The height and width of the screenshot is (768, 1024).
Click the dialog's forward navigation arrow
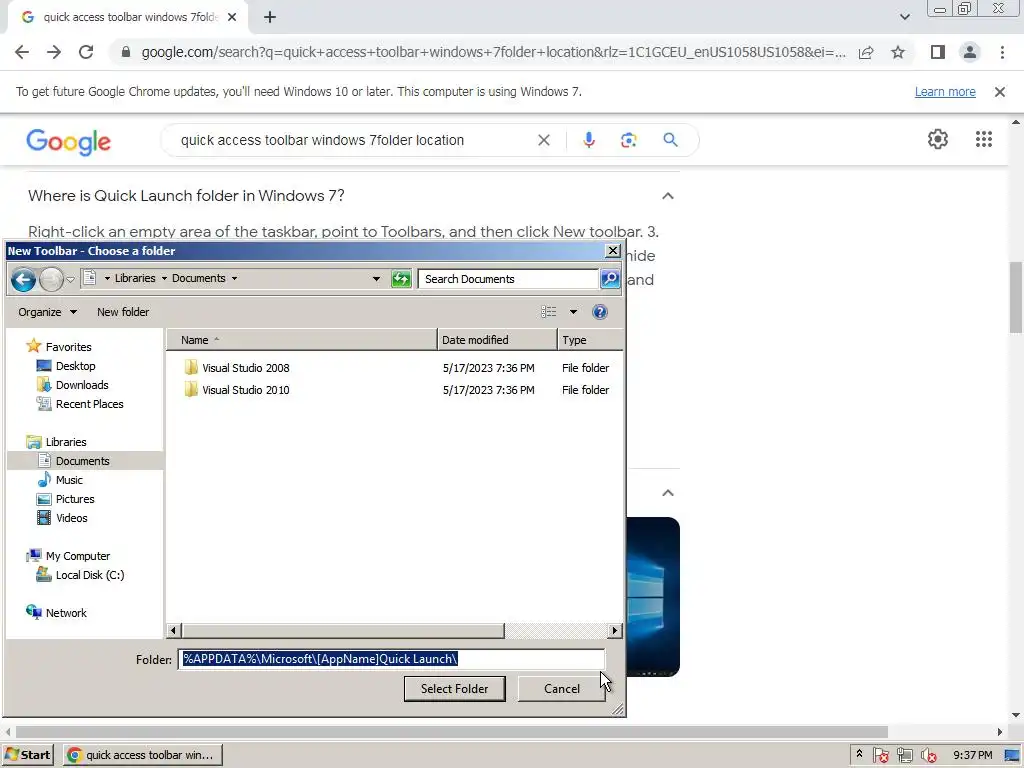[x=51, y=280]
